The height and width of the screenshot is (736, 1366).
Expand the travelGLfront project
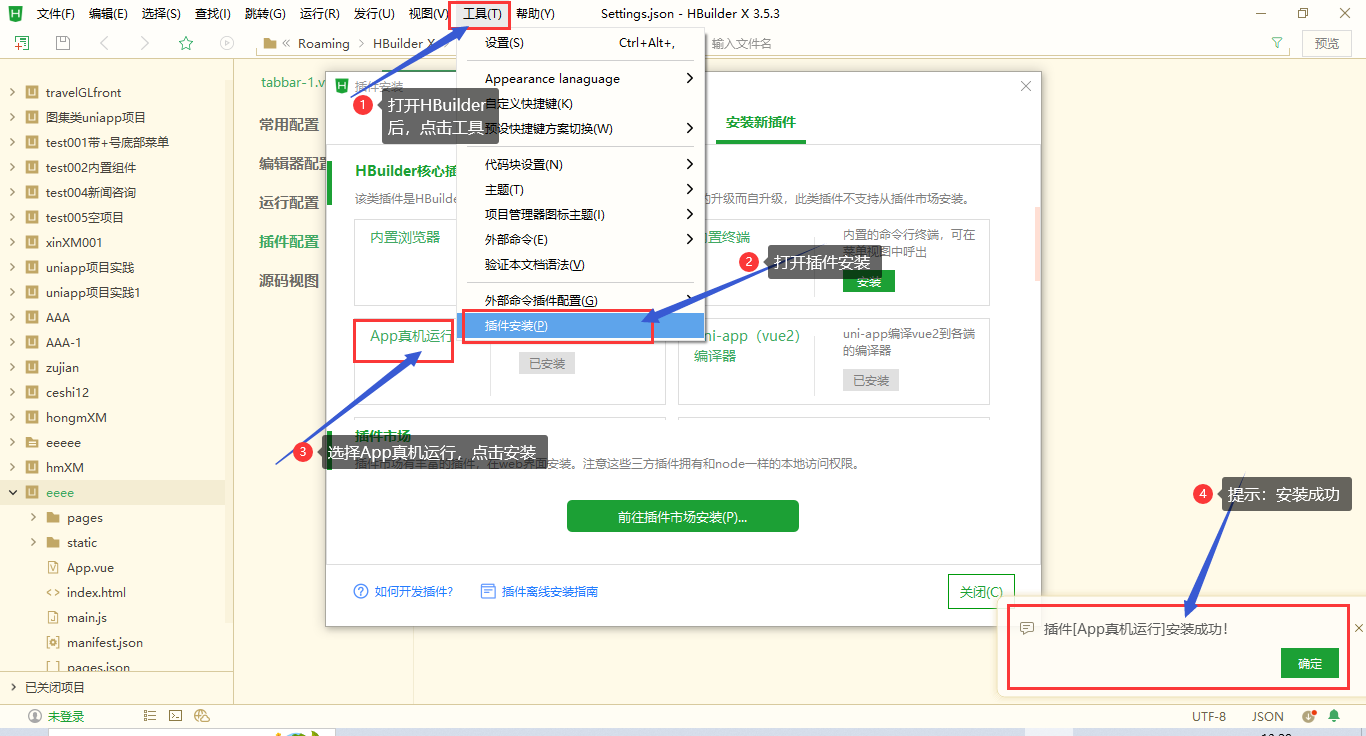[x=12, y=92]
